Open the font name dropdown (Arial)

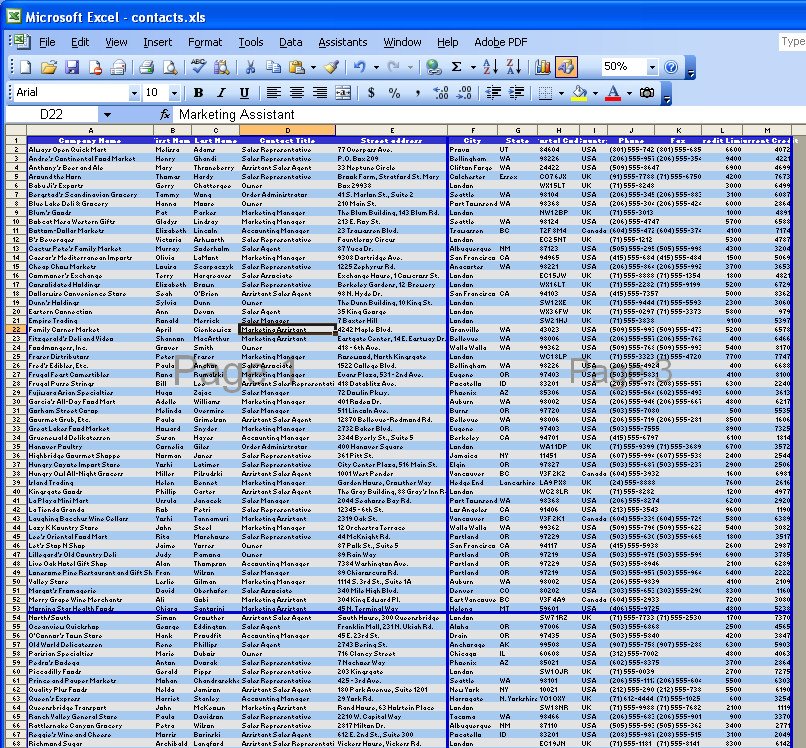coord(134,93)
